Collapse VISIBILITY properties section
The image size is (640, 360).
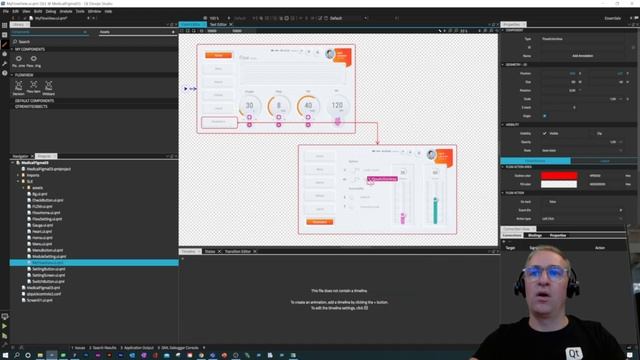coord(503,124)
